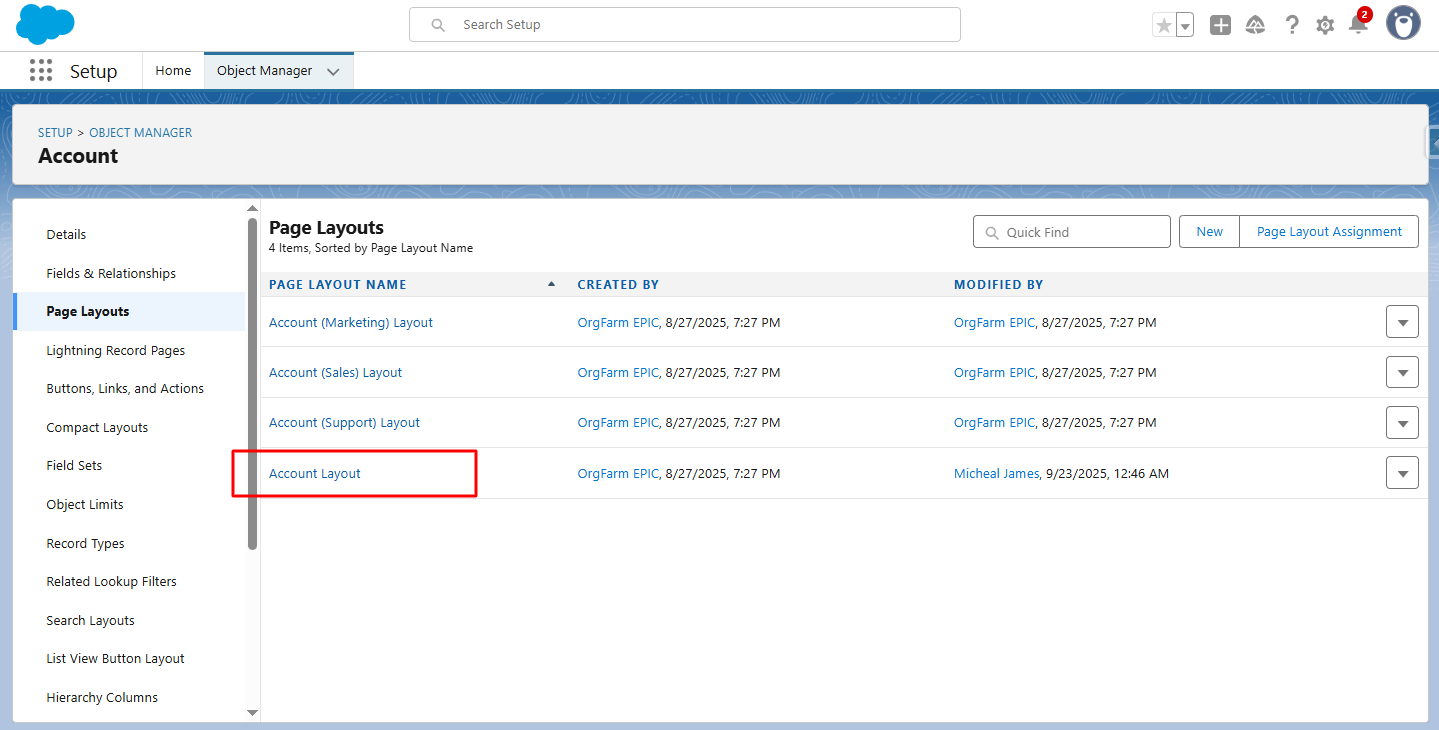Image resolution: width=1439 pixels, height=730 pixels.
Task: Click the New page layout button
Action: pos(1209,232)
